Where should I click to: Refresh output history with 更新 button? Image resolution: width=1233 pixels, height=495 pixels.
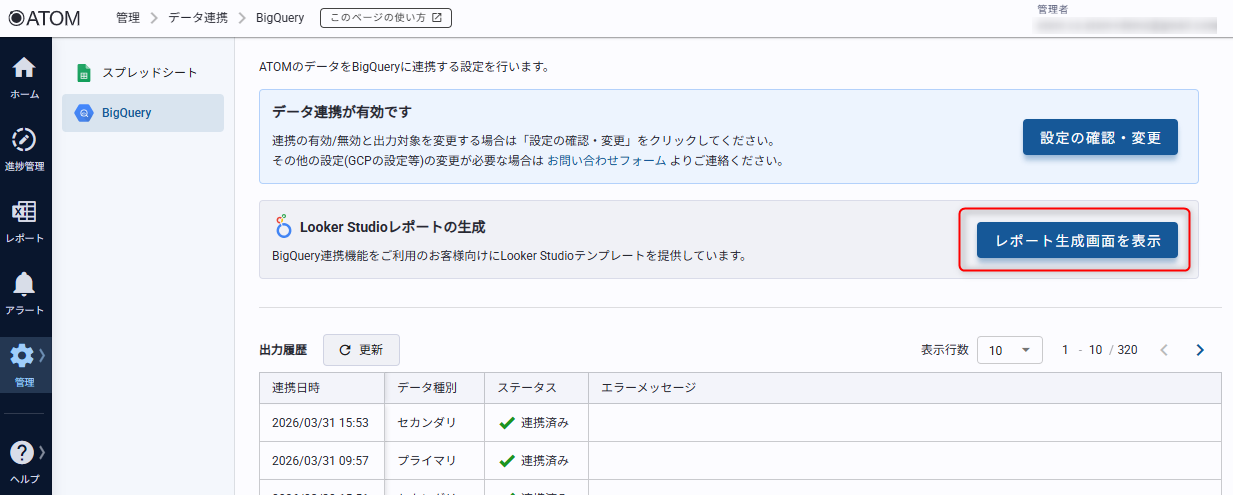361,350
